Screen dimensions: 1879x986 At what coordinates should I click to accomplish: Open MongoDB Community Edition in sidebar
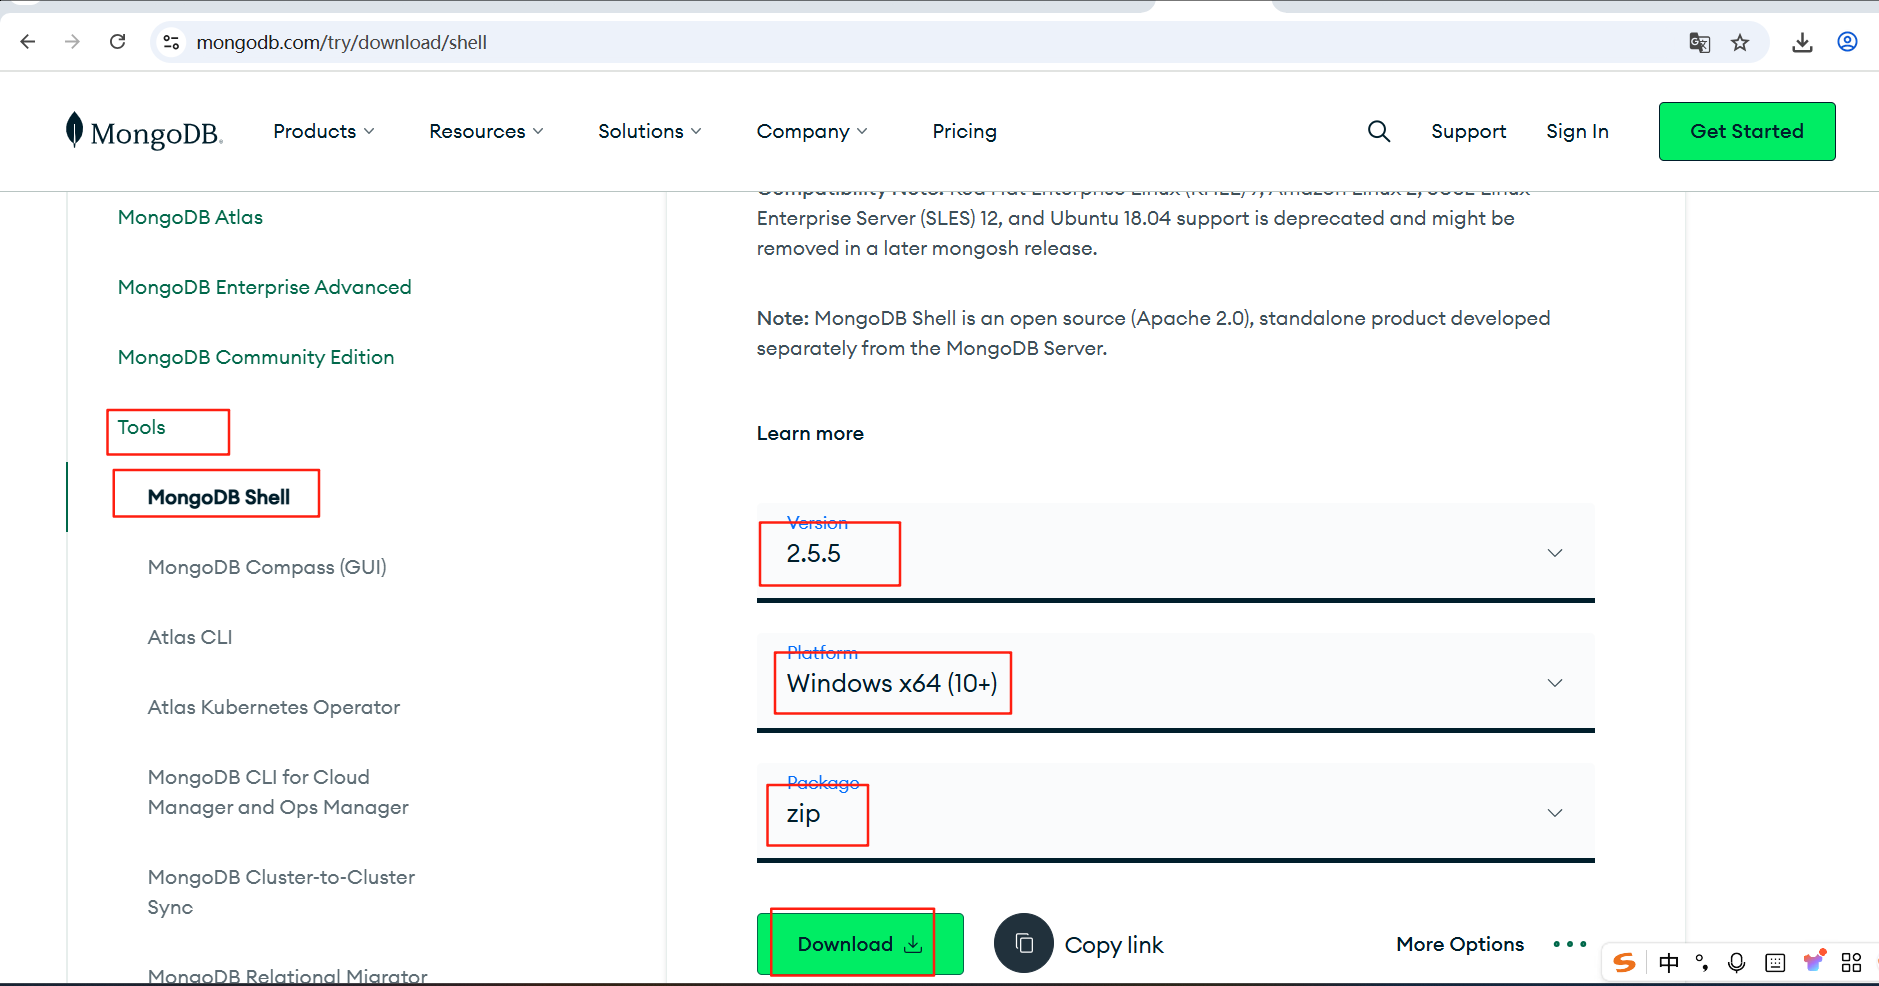tap(256, 357)
